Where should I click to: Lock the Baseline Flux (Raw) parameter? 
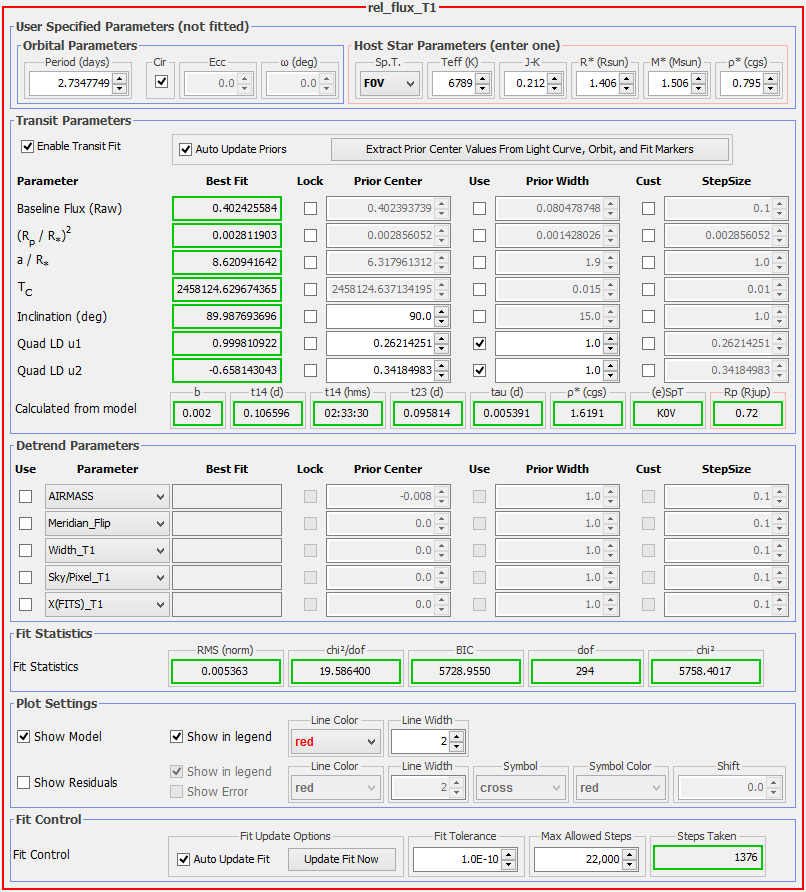tap(310, 209)
